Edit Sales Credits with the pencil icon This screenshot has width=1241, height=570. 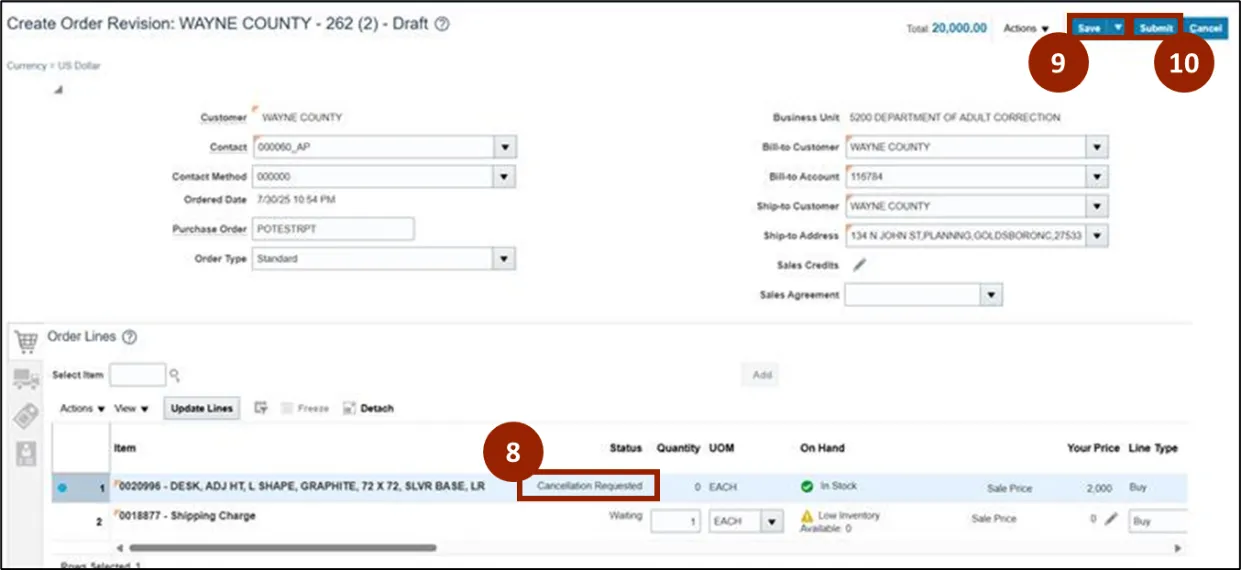click(859, 266)
